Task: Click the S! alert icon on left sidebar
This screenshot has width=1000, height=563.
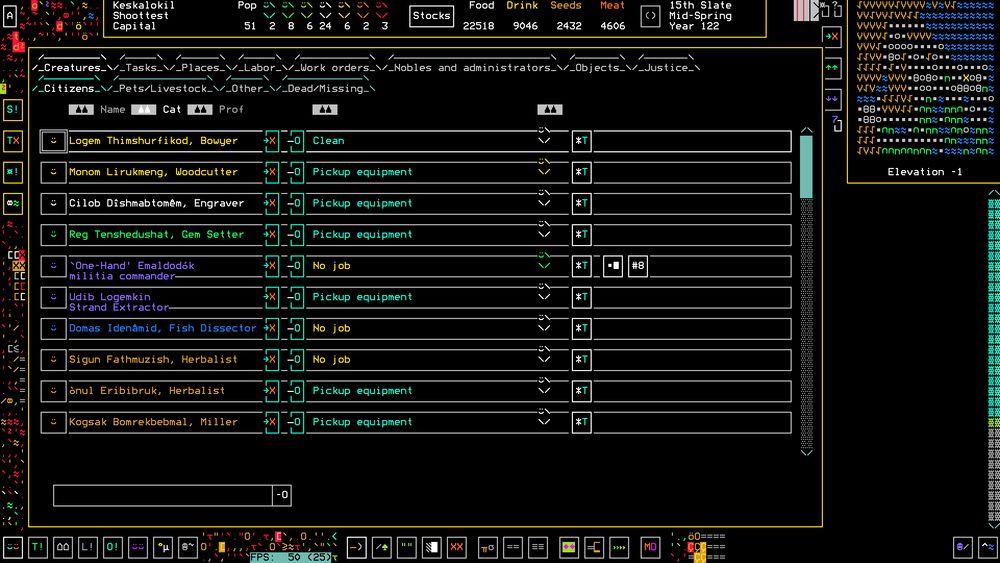Action: click(13, 110)
